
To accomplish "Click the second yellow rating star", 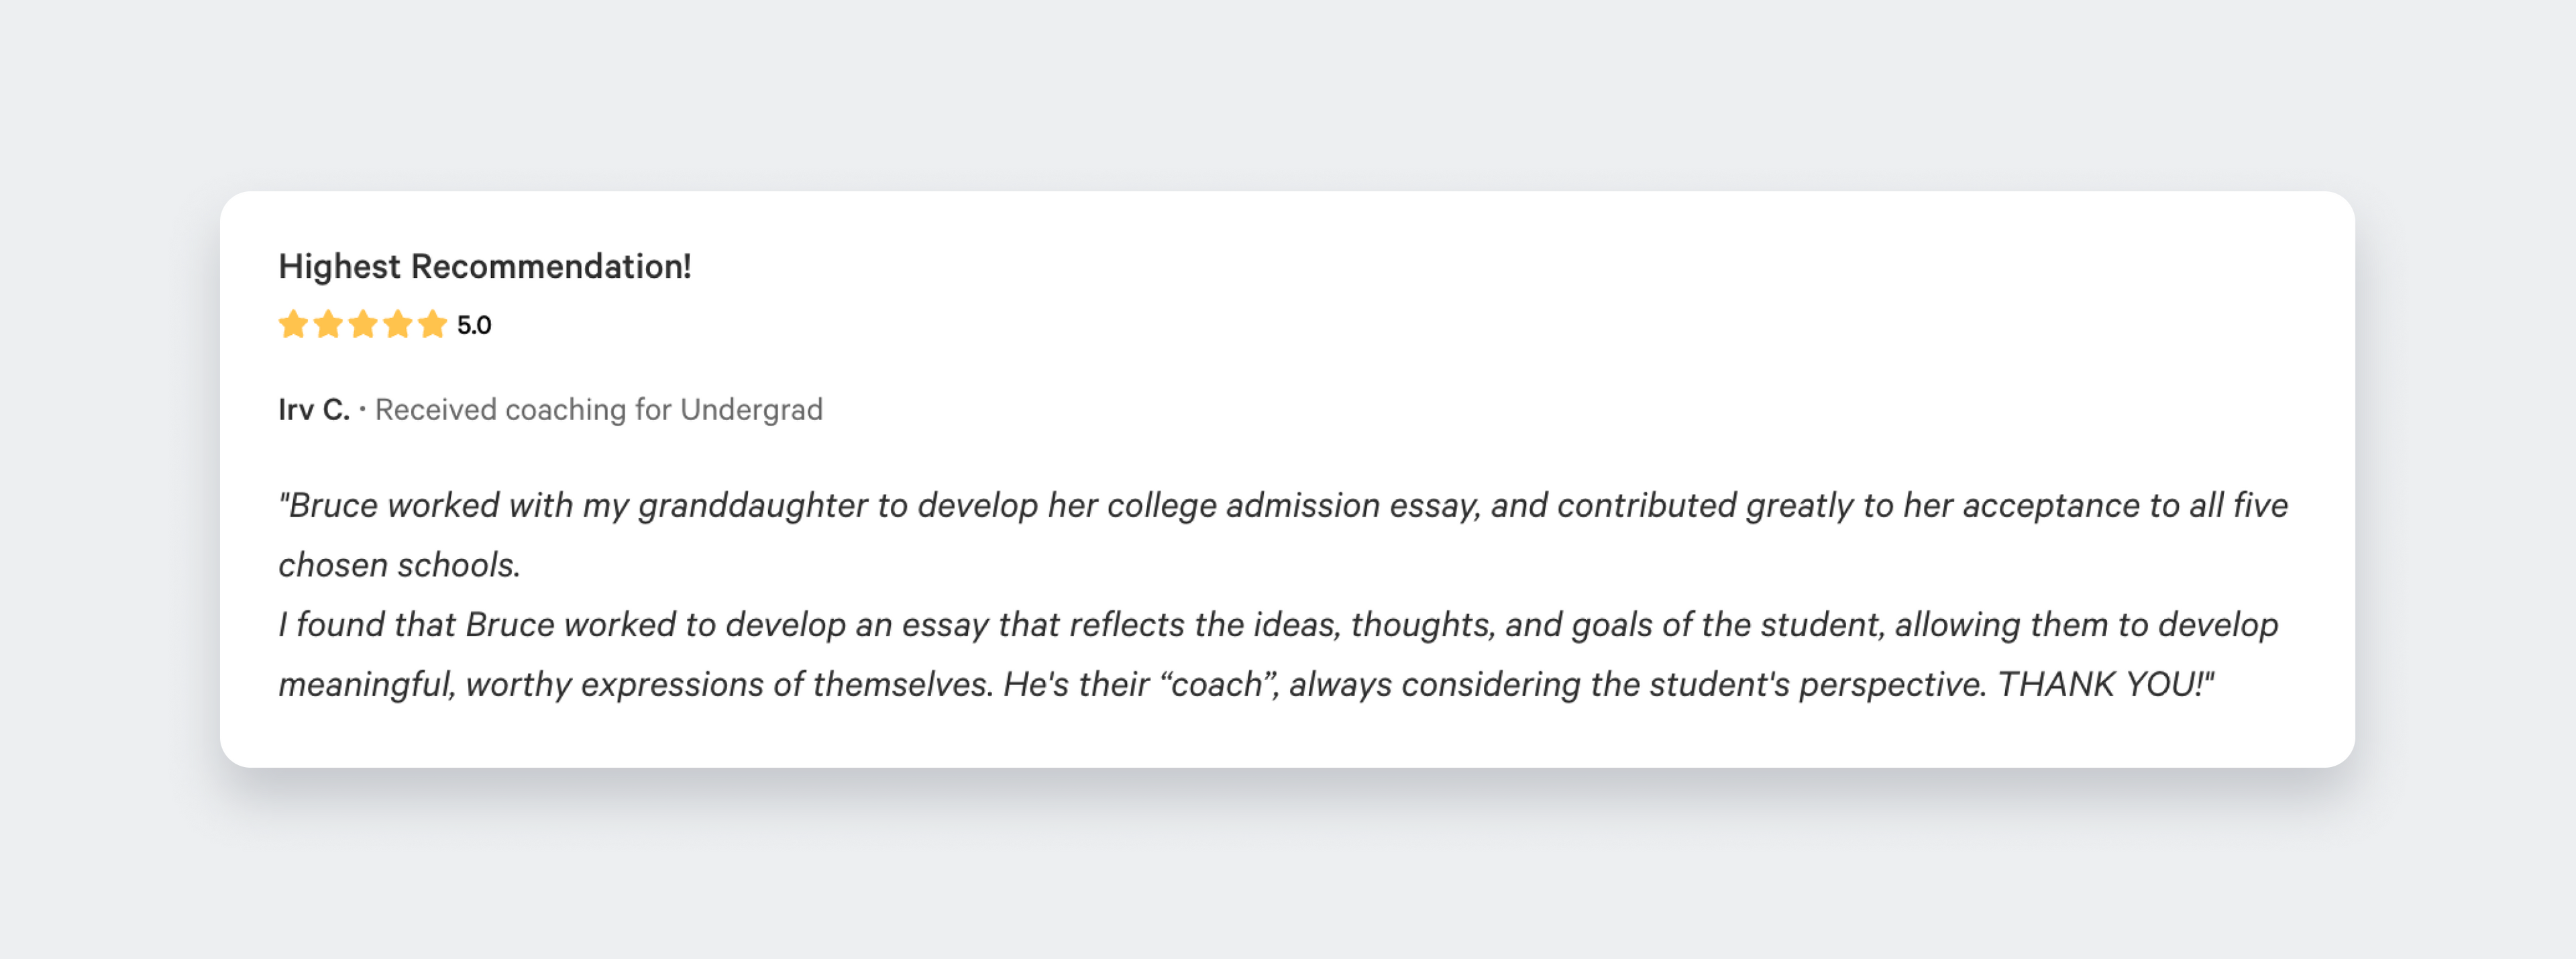I will [x=328, y=325].
